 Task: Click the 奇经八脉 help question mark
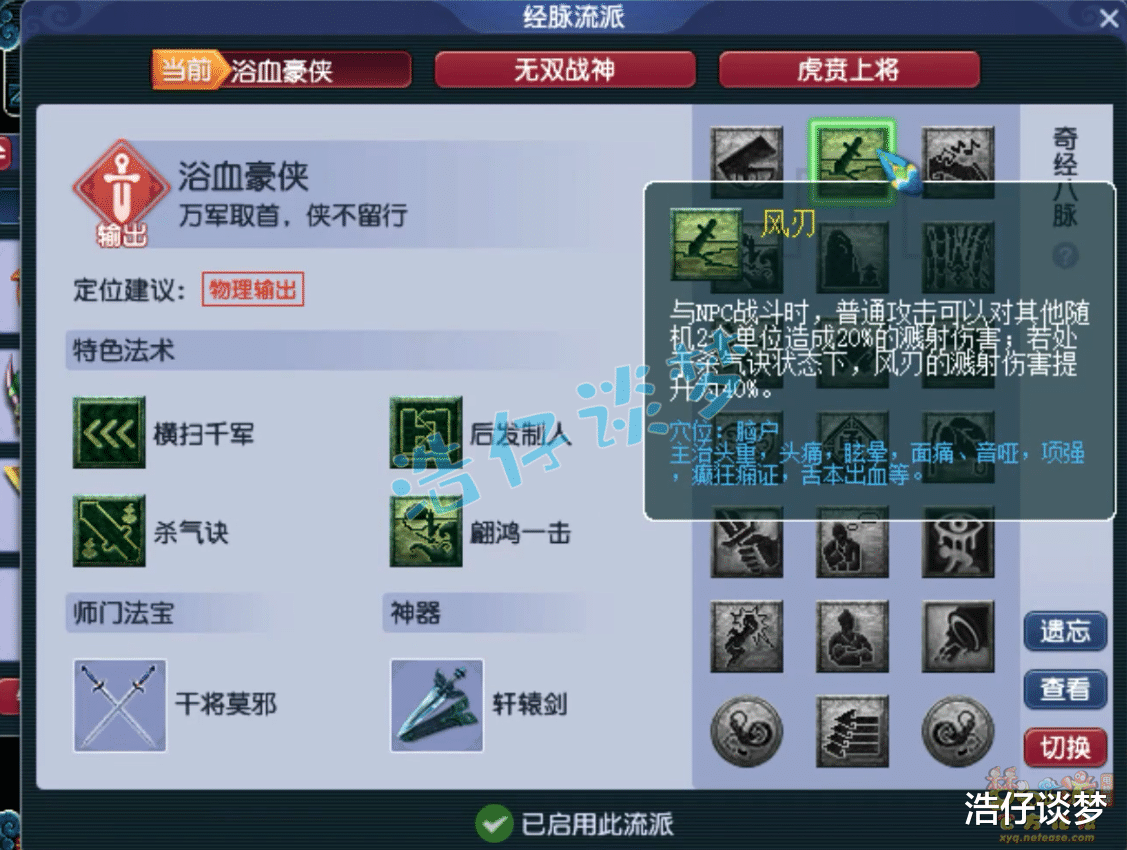click(x=1065, y=255)
